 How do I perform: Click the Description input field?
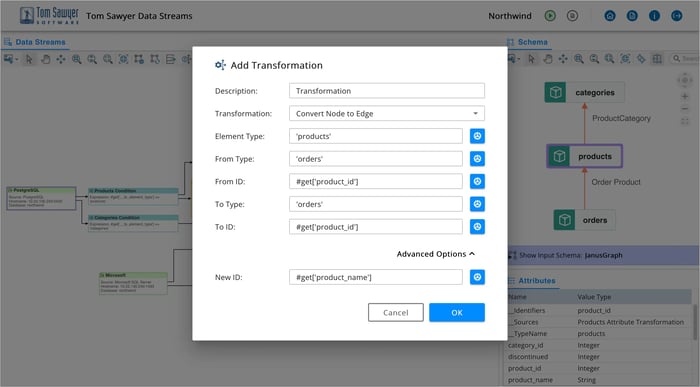click(387, 91)
